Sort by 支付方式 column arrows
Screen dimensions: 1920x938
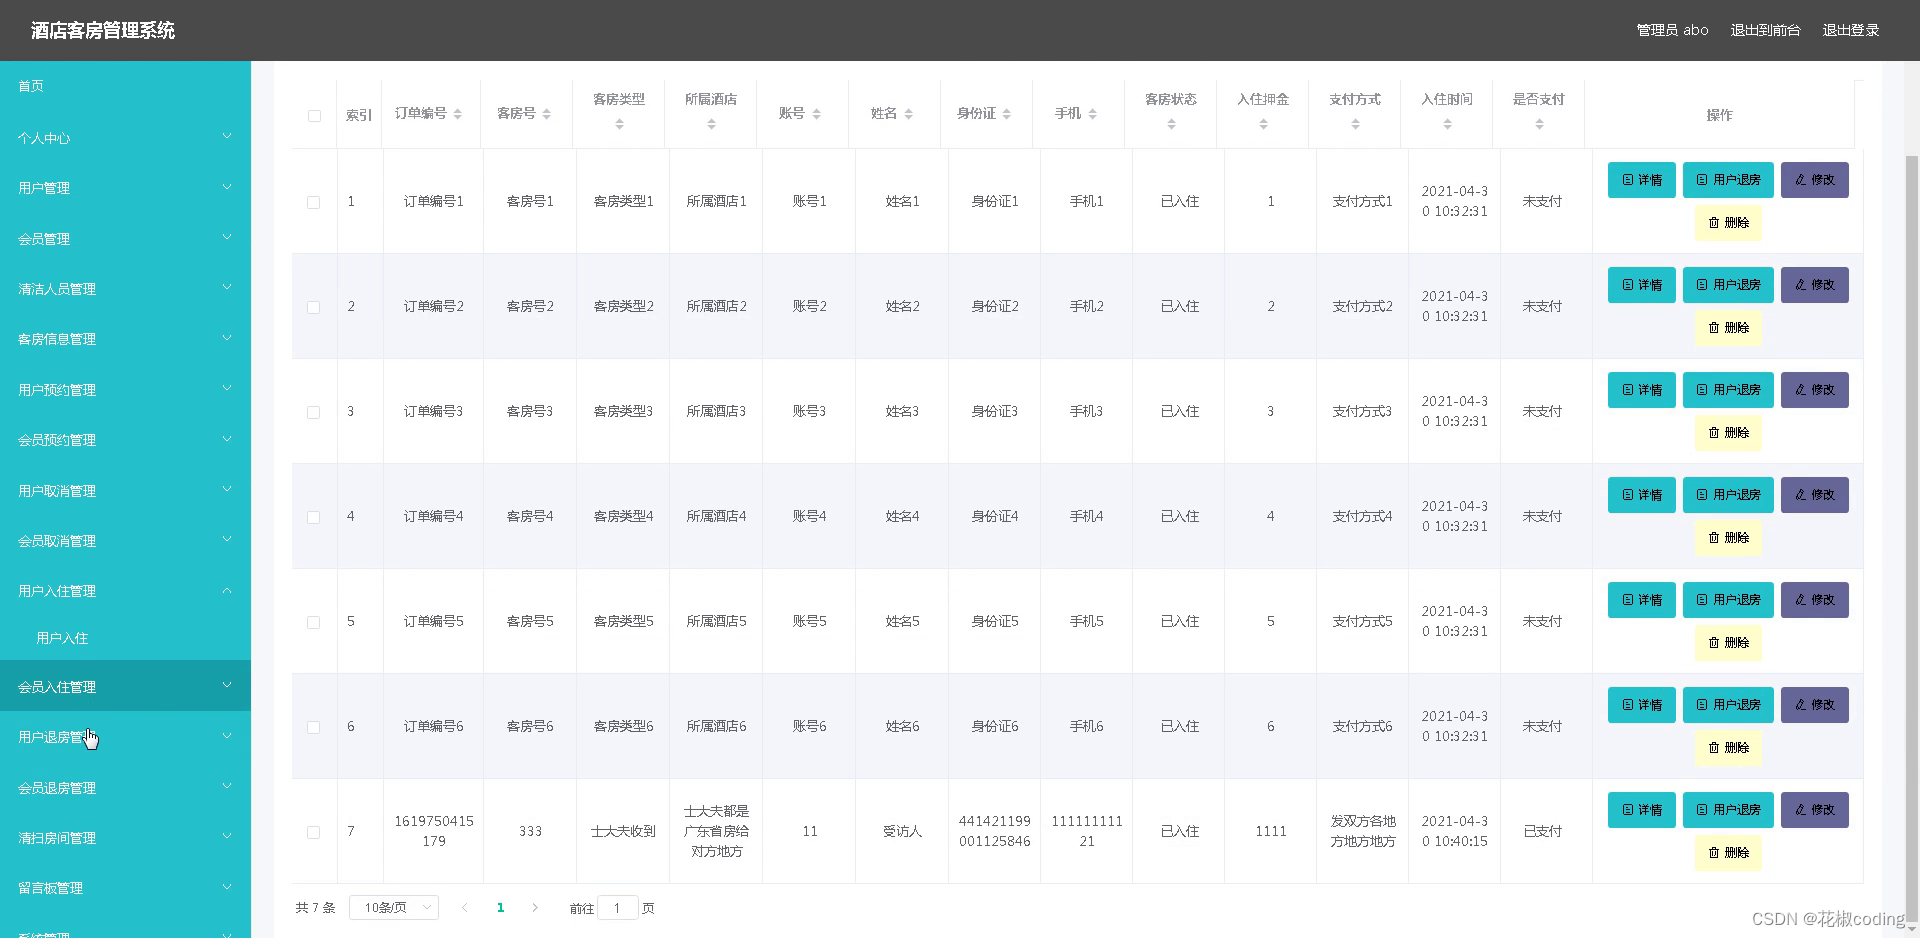point(1355,124)
